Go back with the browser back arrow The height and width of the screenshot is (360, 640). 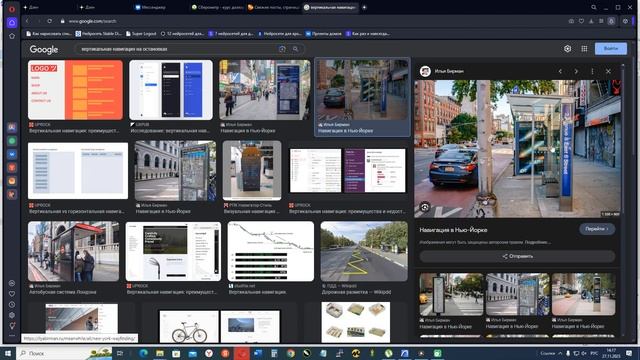point(27,21)
